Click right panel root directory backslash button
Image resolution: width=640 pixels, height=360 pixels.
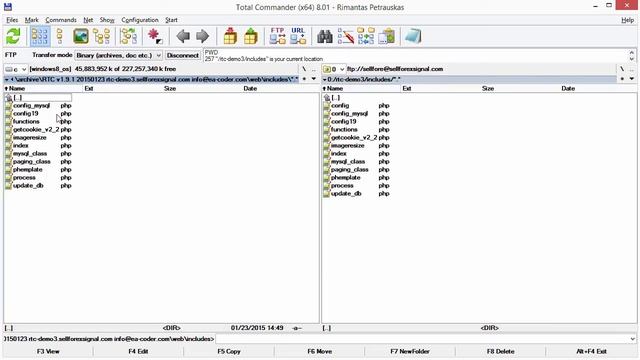coord(622,69)
